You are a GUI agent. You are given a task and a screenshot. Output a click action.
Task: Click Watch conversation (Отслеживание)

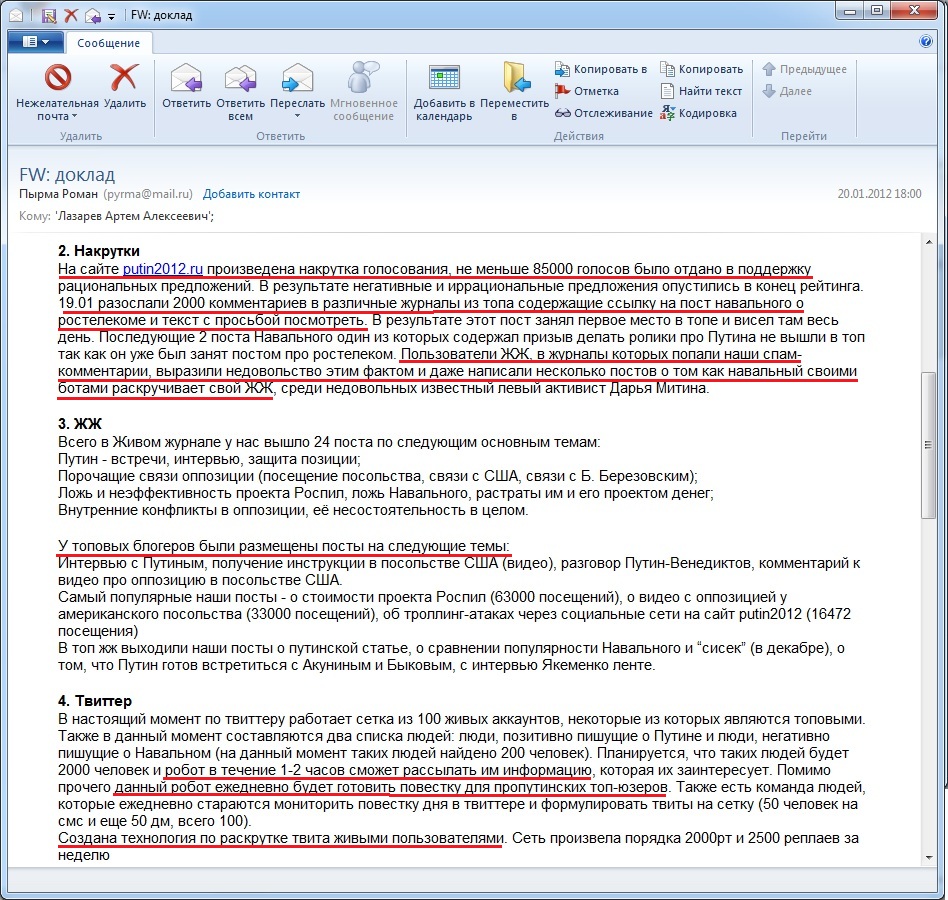(x=603, y=113)
